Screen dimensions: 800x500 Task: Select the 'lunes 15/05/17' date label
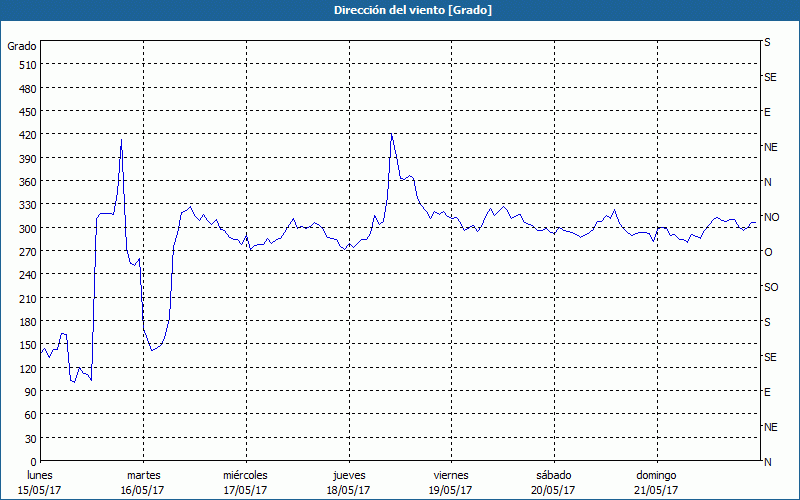pyautogui.click(x=41, y=482)
